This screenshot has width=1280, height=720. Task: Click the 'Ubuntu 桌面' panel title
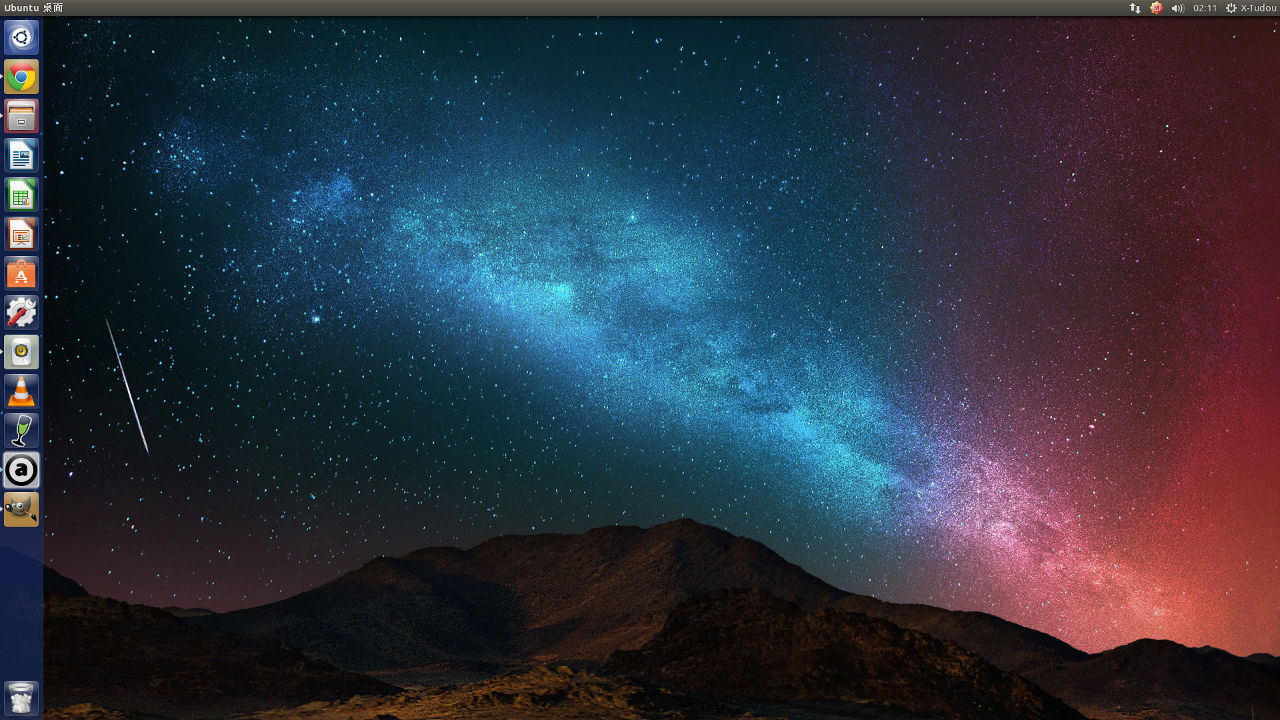[33, 8]
